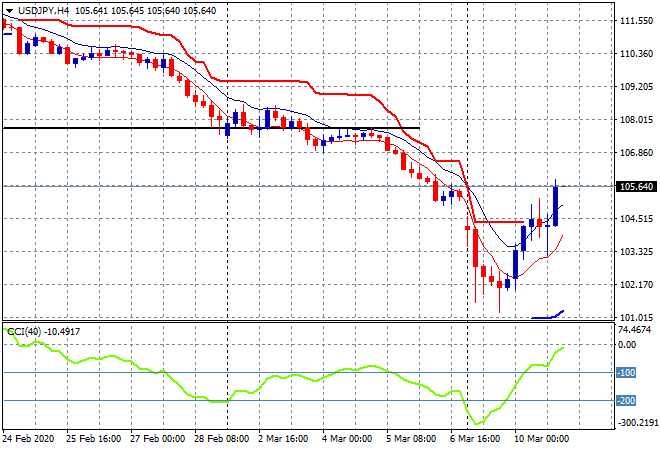The image size is (660, 450).
Task: Click the 74.4674 CCI scale value
Action: [x=636, y=329]
